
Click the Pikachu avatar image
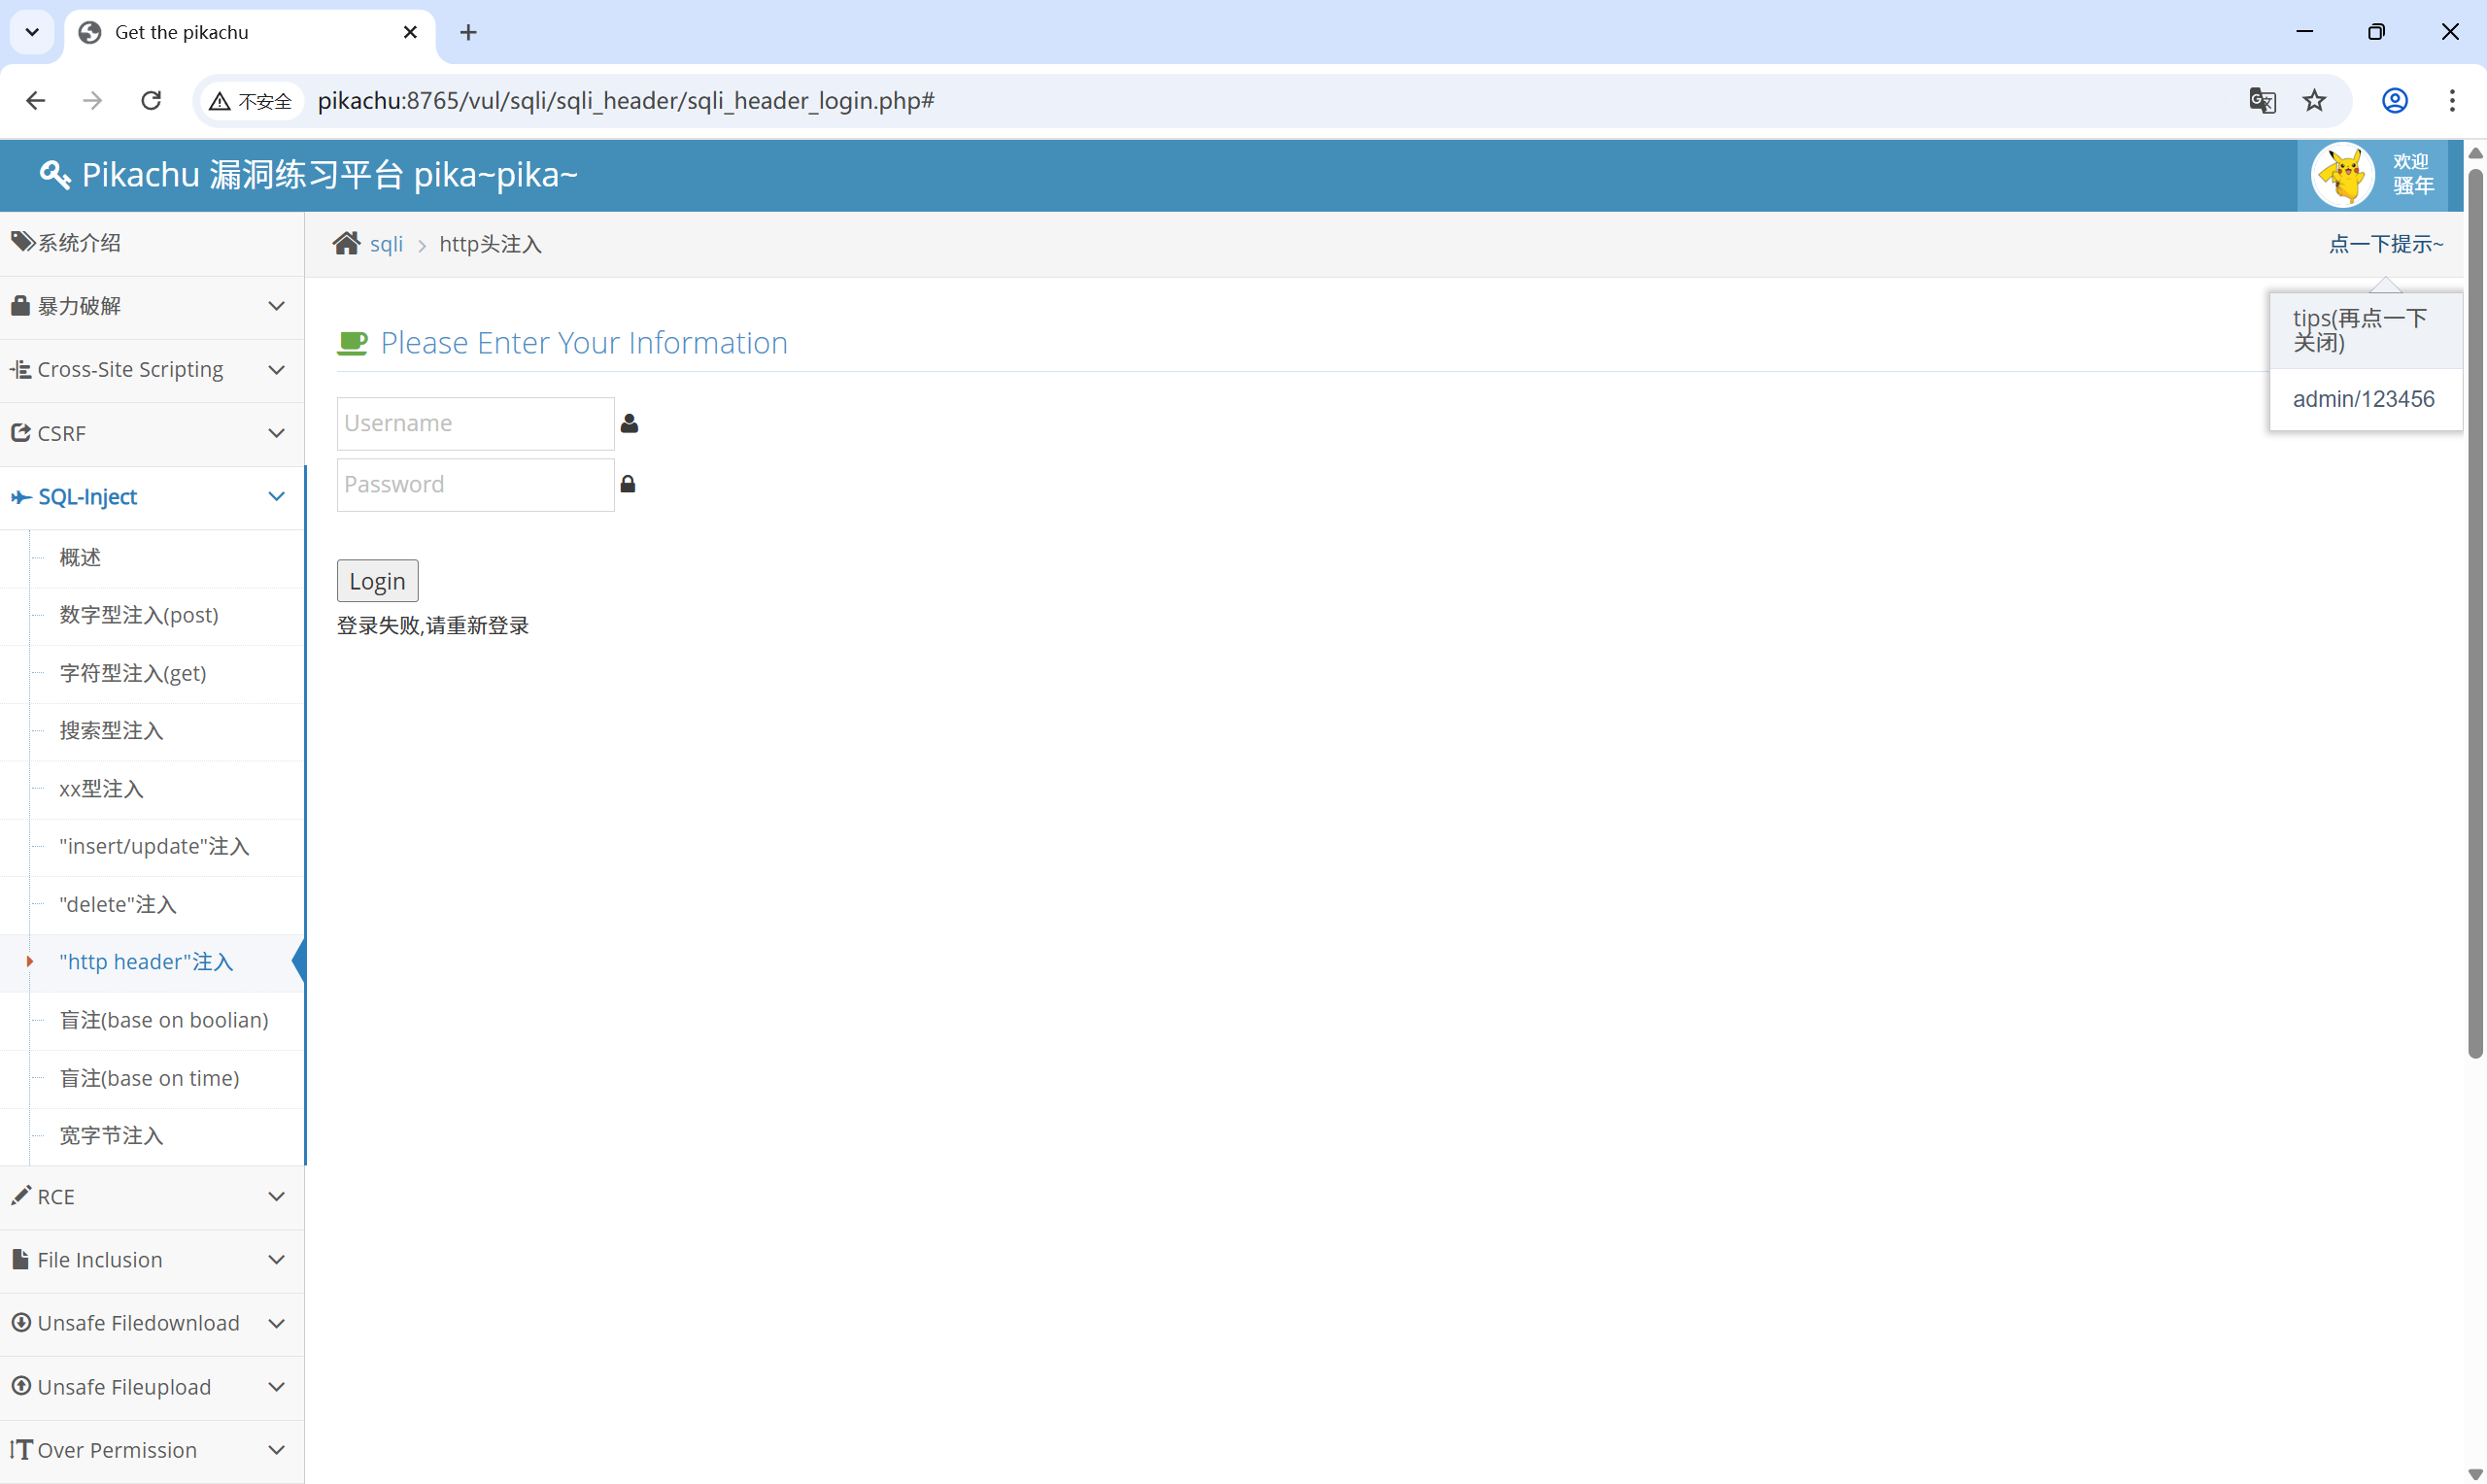point(2342,175)
